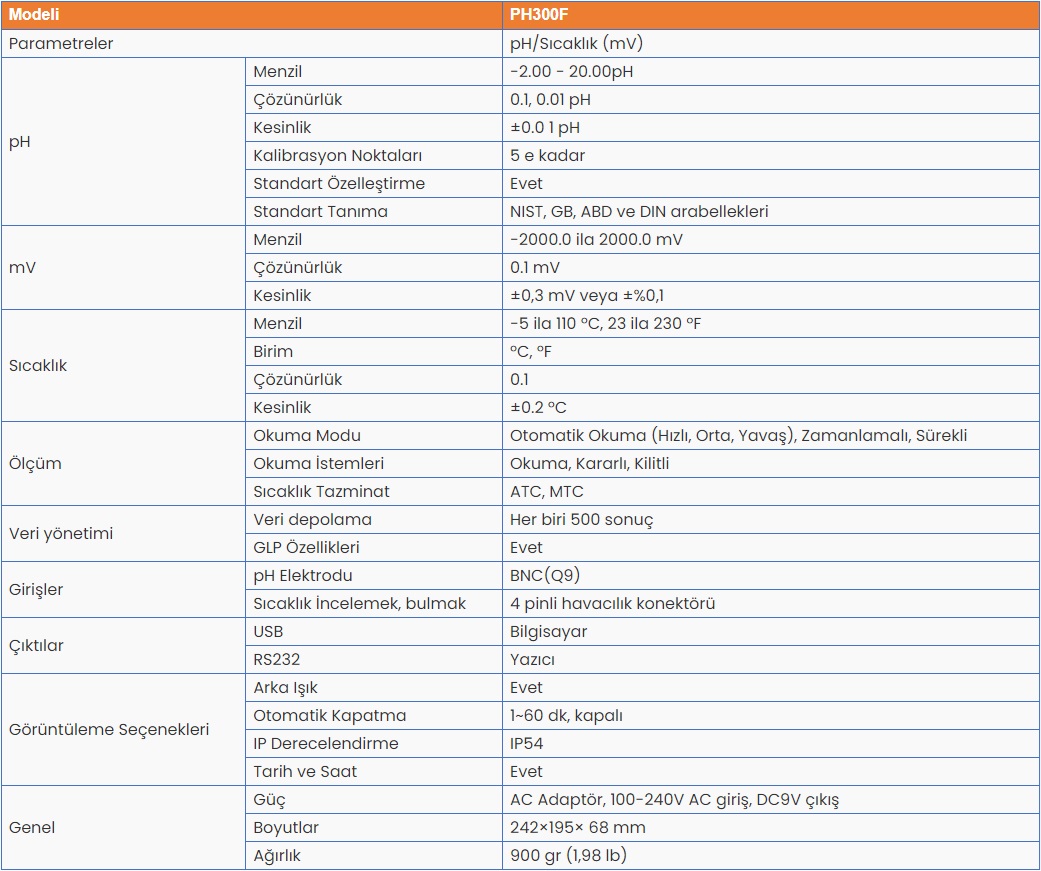The width and height of the screenshot is (1041, 871).
Task: Select '-5 ila 110 °C, 23 ila 230 °F'
Action: tap(605, 324)
